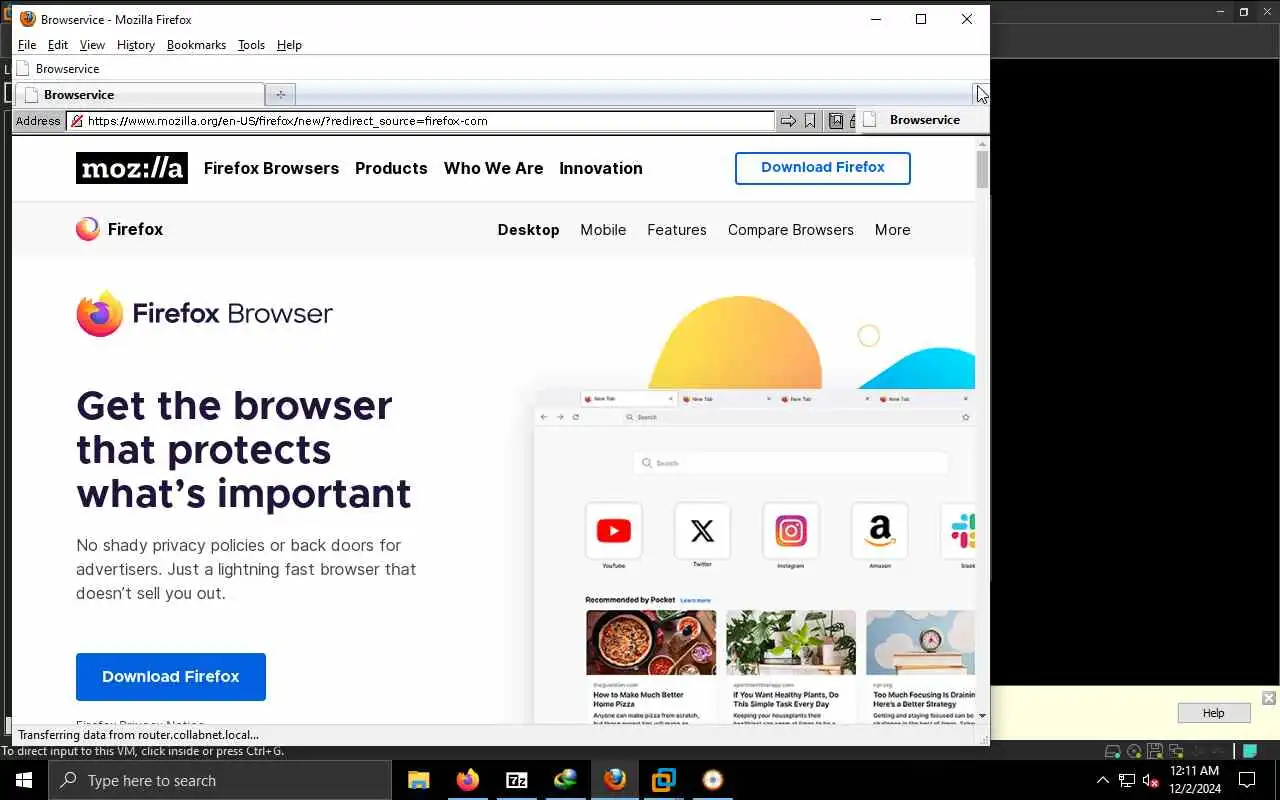Open the History menu
This screenshot has width=1280, height=800.
pyautogui.click(x=136, y=45)
